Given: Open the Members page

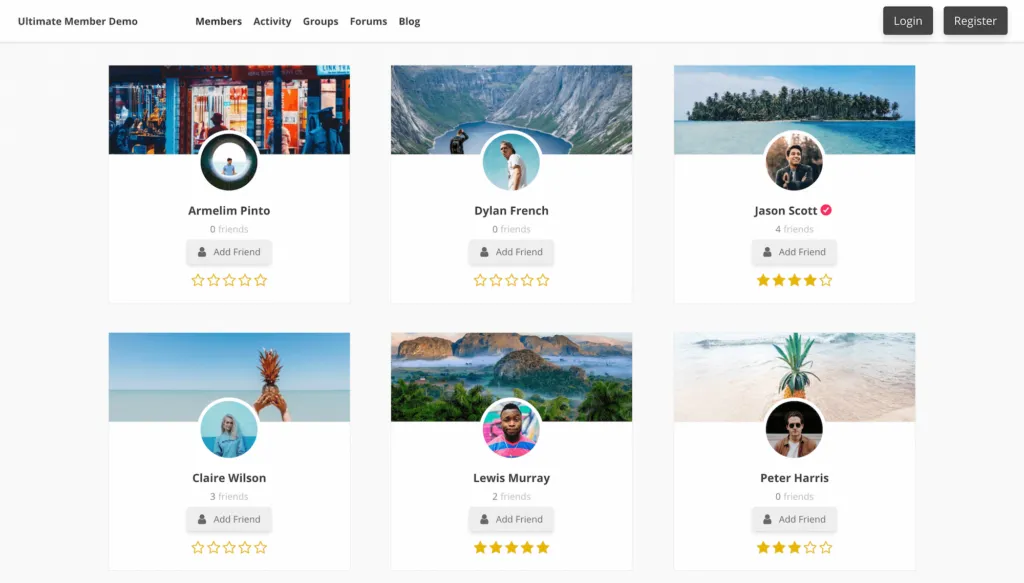Looking at the screenshot, I should 218,21.
